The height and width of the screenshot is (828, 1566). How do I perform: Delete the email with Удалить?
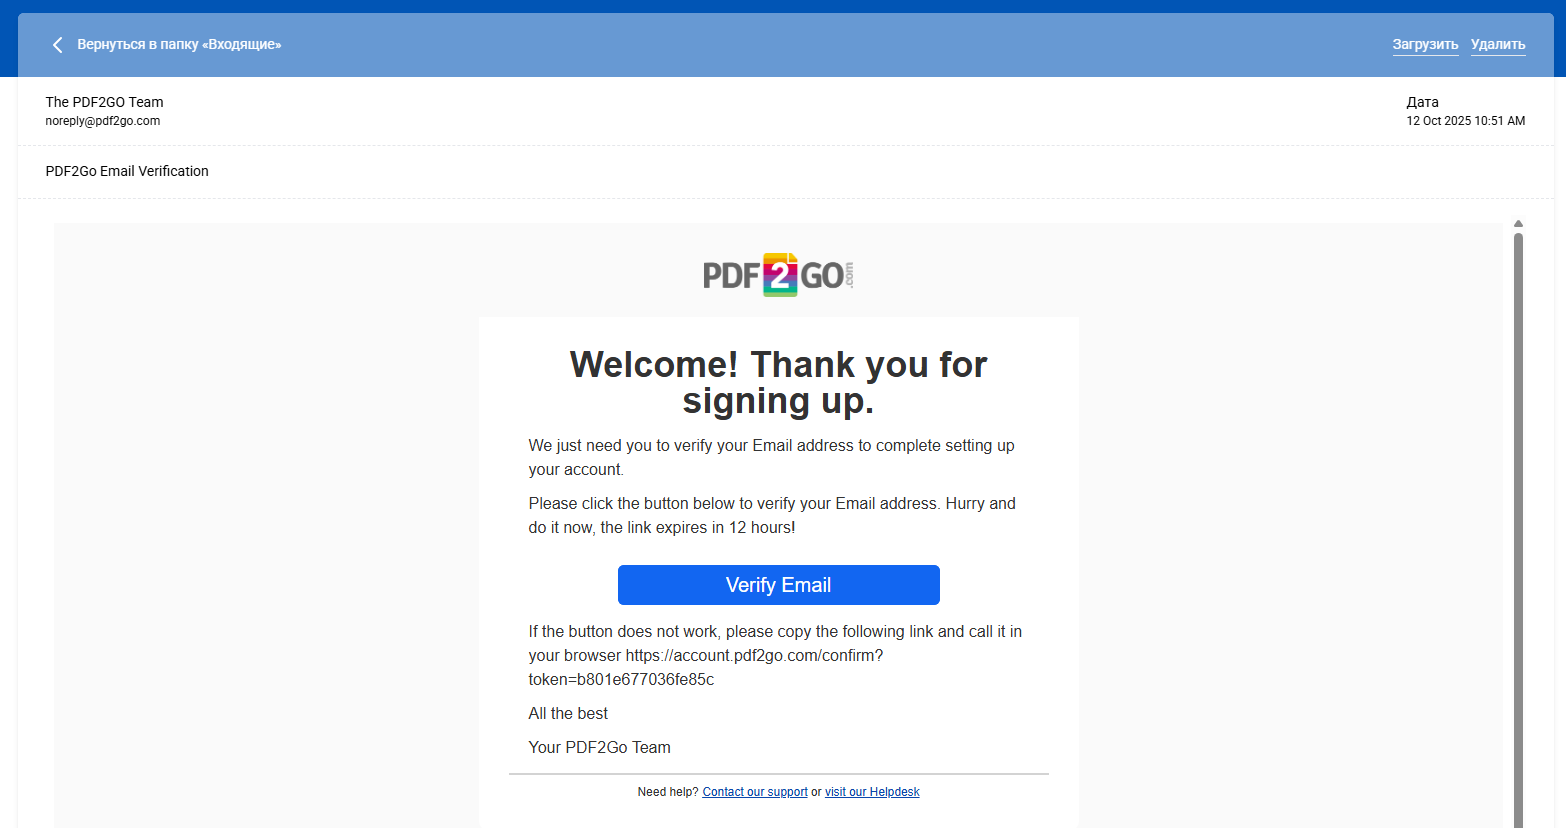pyautogui.click(x=1497, y=45)
